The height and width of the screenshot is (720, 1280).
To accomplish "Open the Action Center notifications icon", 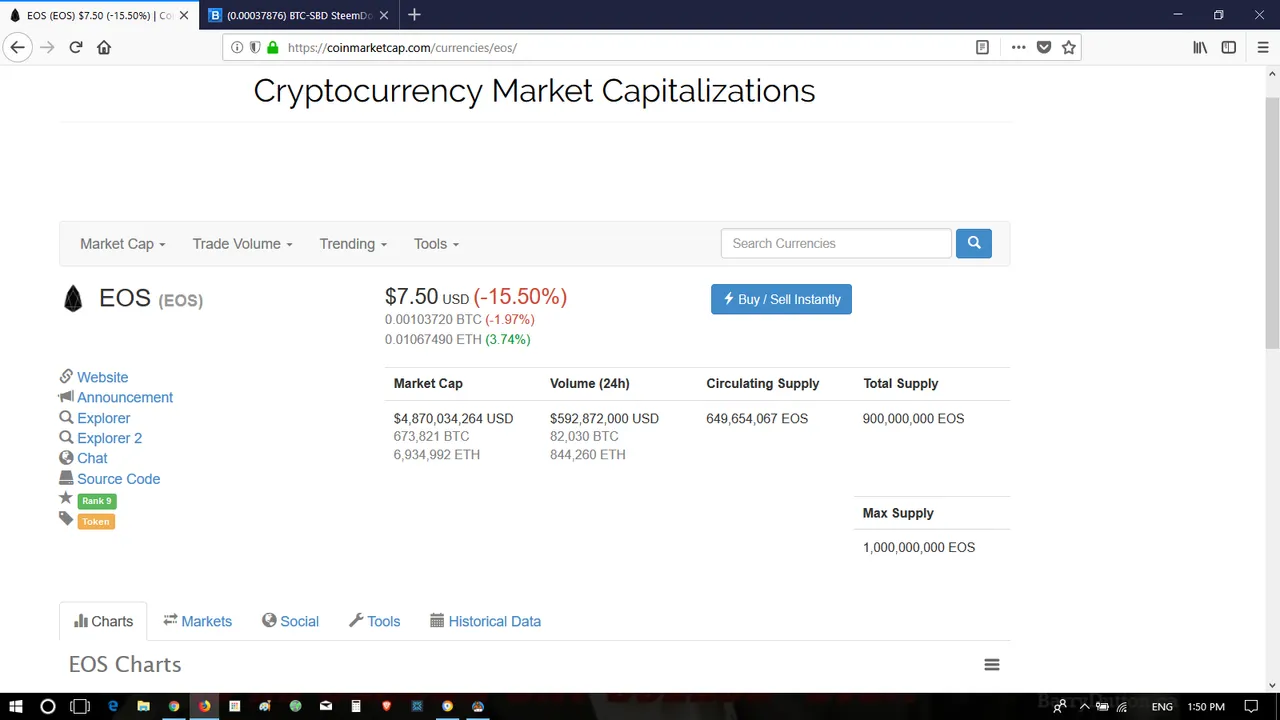I will [1251, 706].
